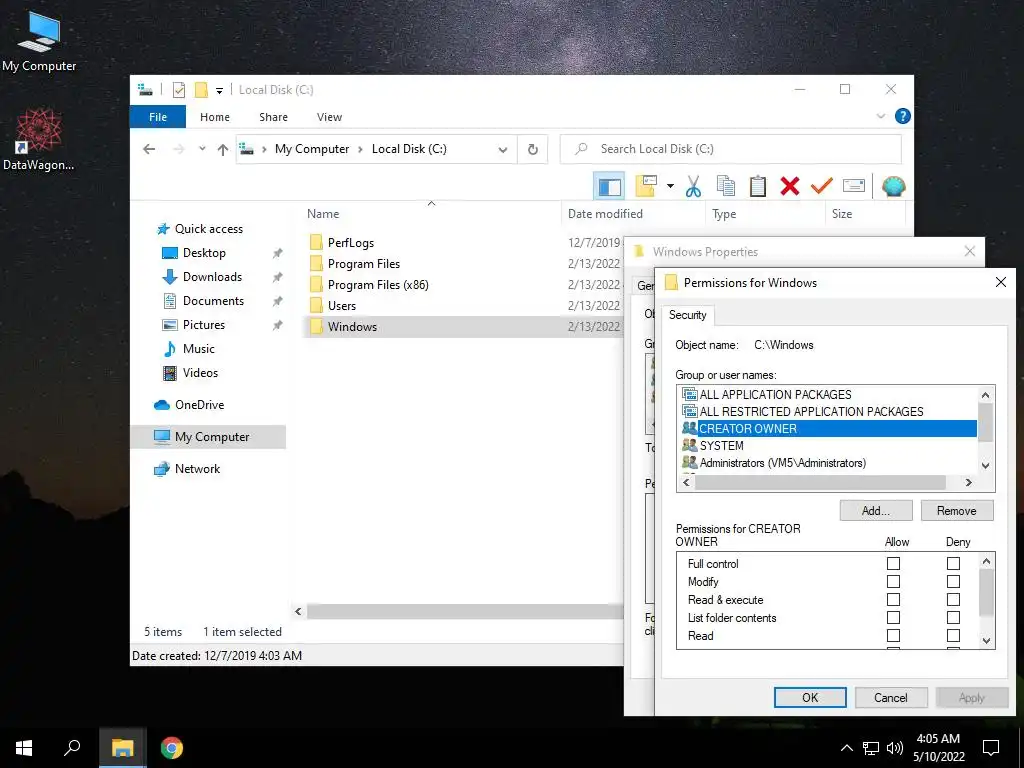Allow Full control for CREATOR OWNER
The height and width of the screenshot is (768, 1024).
(893, 563)
